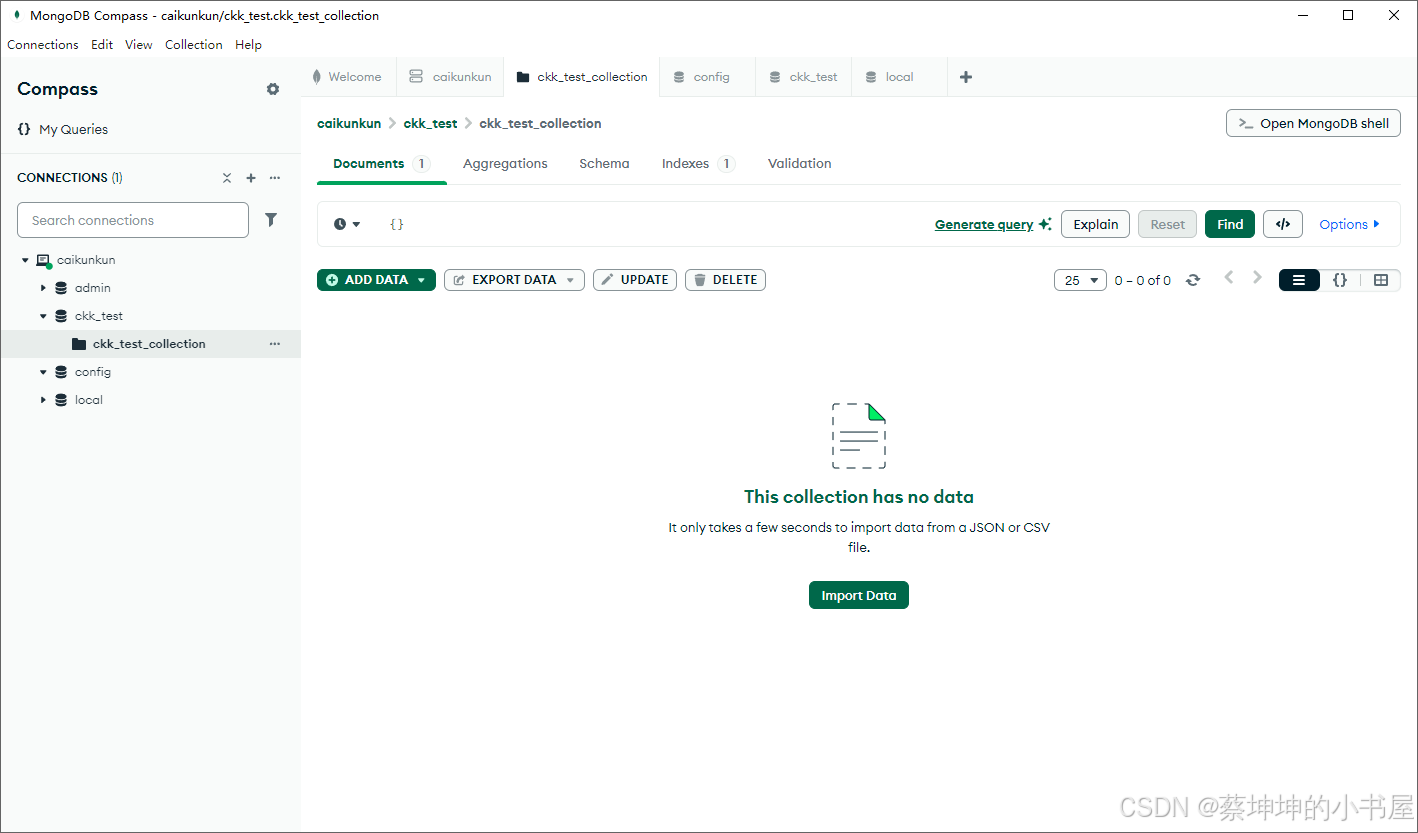Expand the admin database
1418x833 pixels.
click(x=43, y=287)
